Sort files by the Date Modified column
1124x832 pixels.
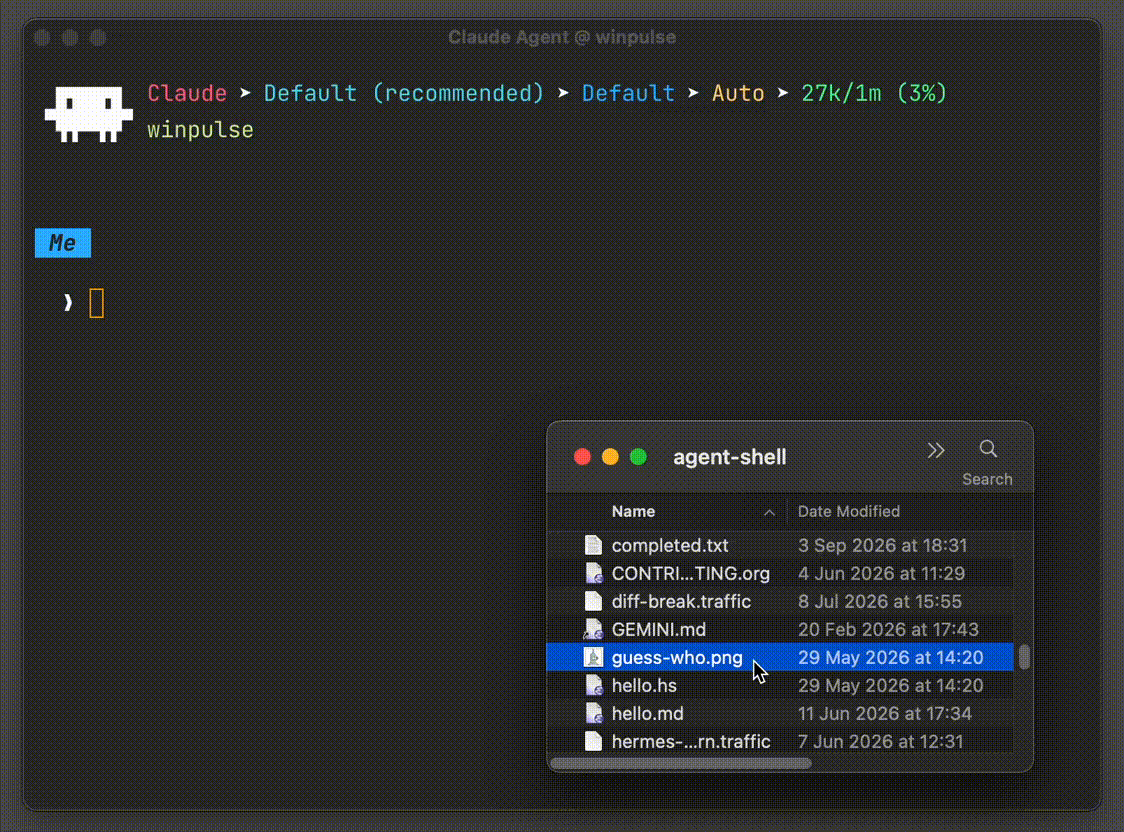[849, 512]
